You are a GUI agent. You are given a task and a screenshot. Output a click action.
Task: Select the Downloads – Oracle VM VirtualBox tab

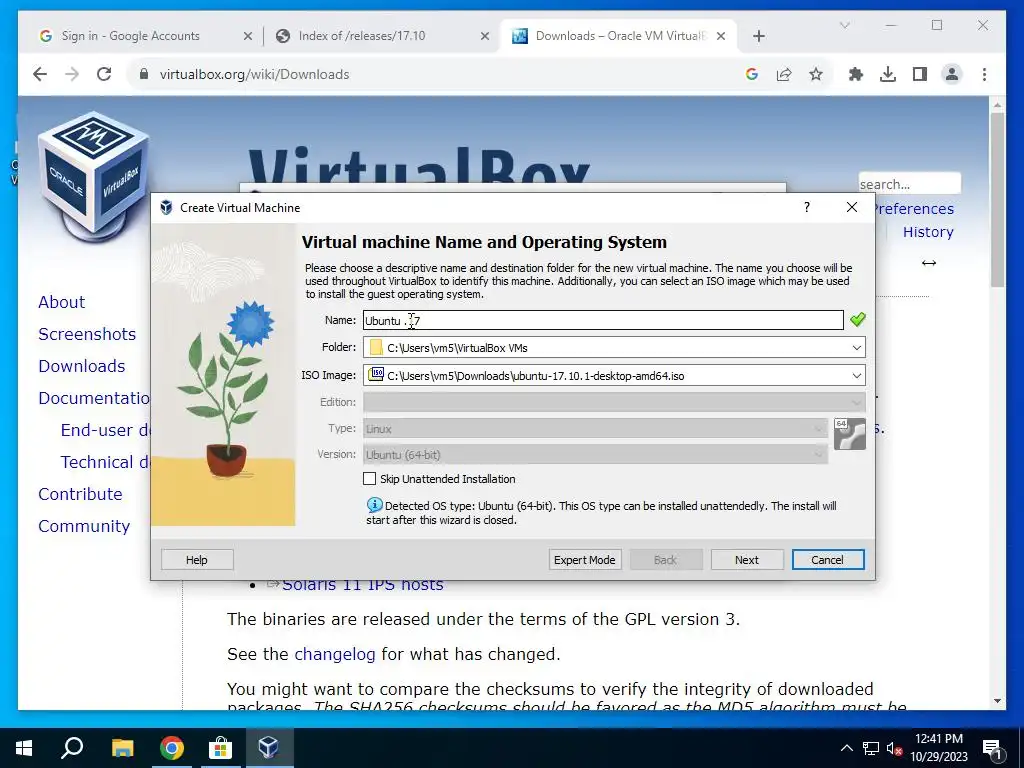[620, 36]
